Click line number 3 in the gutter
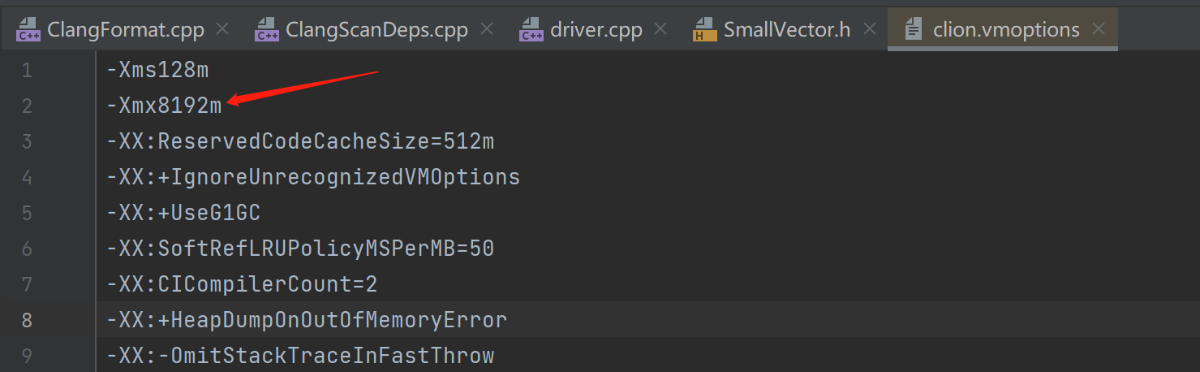 (26, 142)
